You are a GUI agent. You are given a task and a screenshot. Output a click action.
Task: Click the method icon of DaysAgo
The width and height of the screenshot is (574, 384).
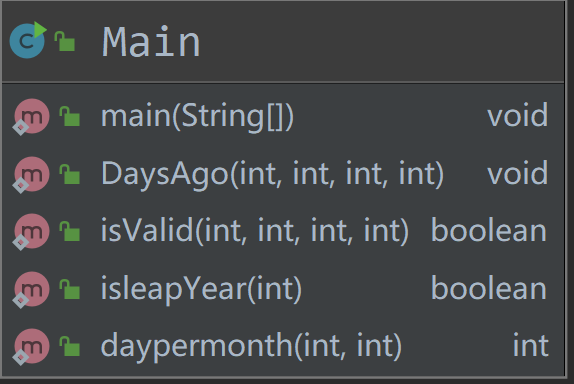tap(31, 175)
